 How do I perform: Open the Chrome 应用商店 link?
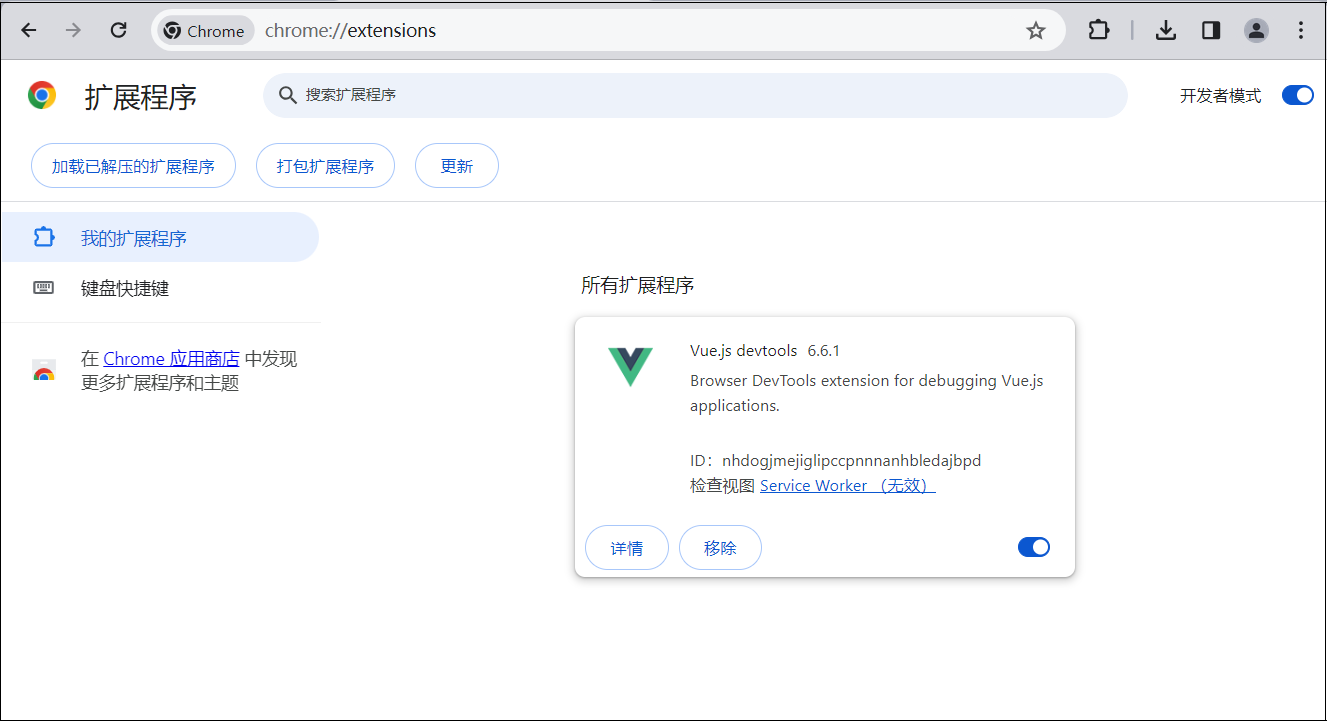[x=171, y=359]
